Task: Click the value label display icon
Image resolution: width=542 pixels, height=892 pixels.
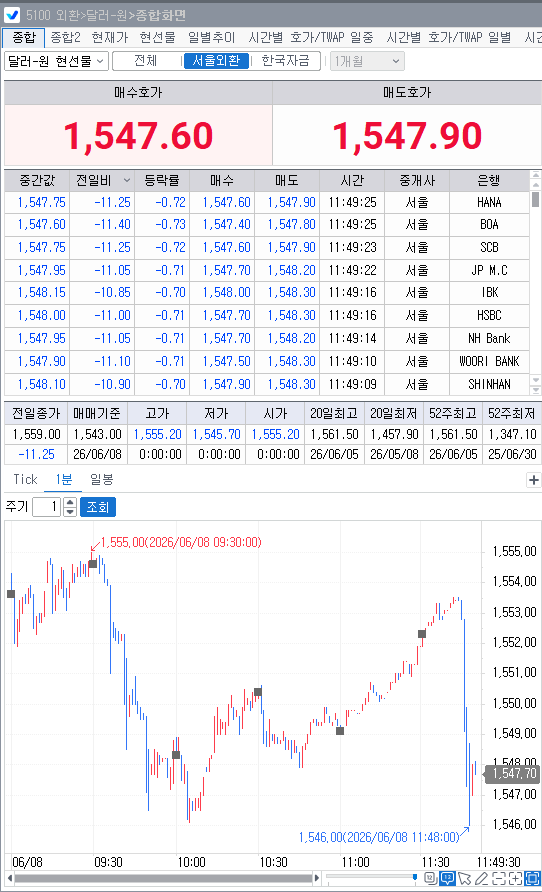Action: click(x=431, y=878)
